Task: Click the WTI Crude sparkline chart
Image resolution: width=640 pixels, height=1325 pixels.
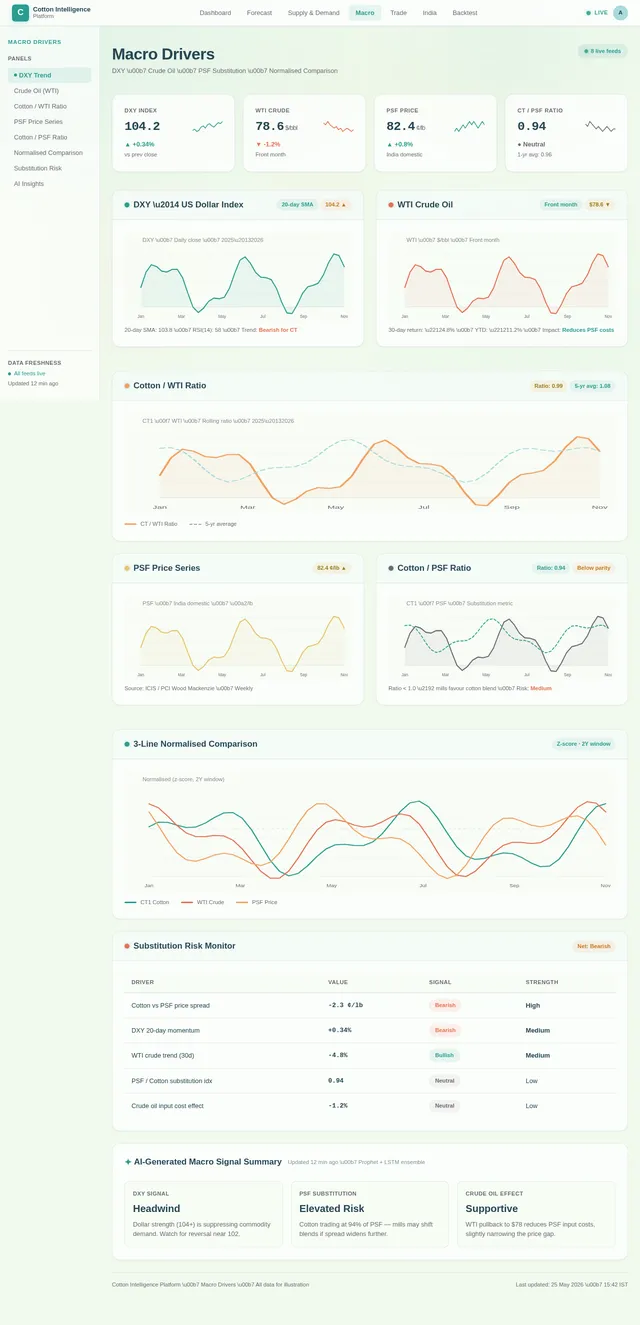Action: pyautogui.click(x=339, y=126)
